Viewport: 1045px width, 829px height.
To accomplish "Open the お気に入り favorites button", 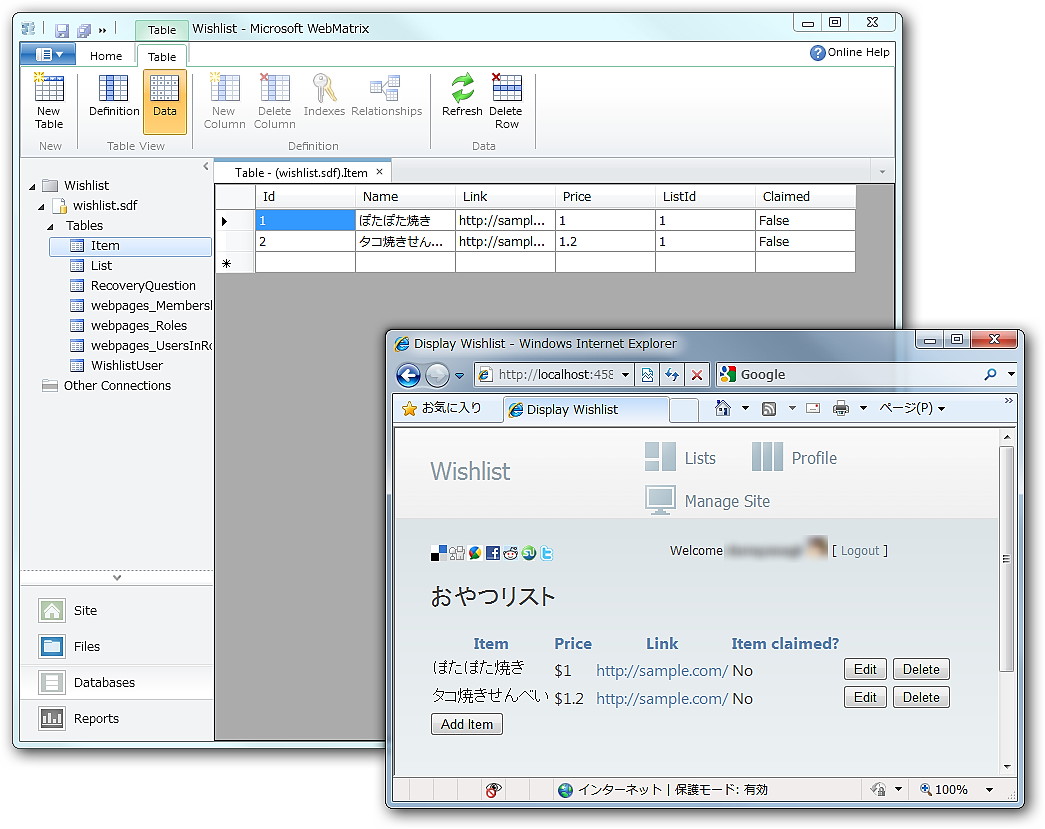I will point(442,408).
